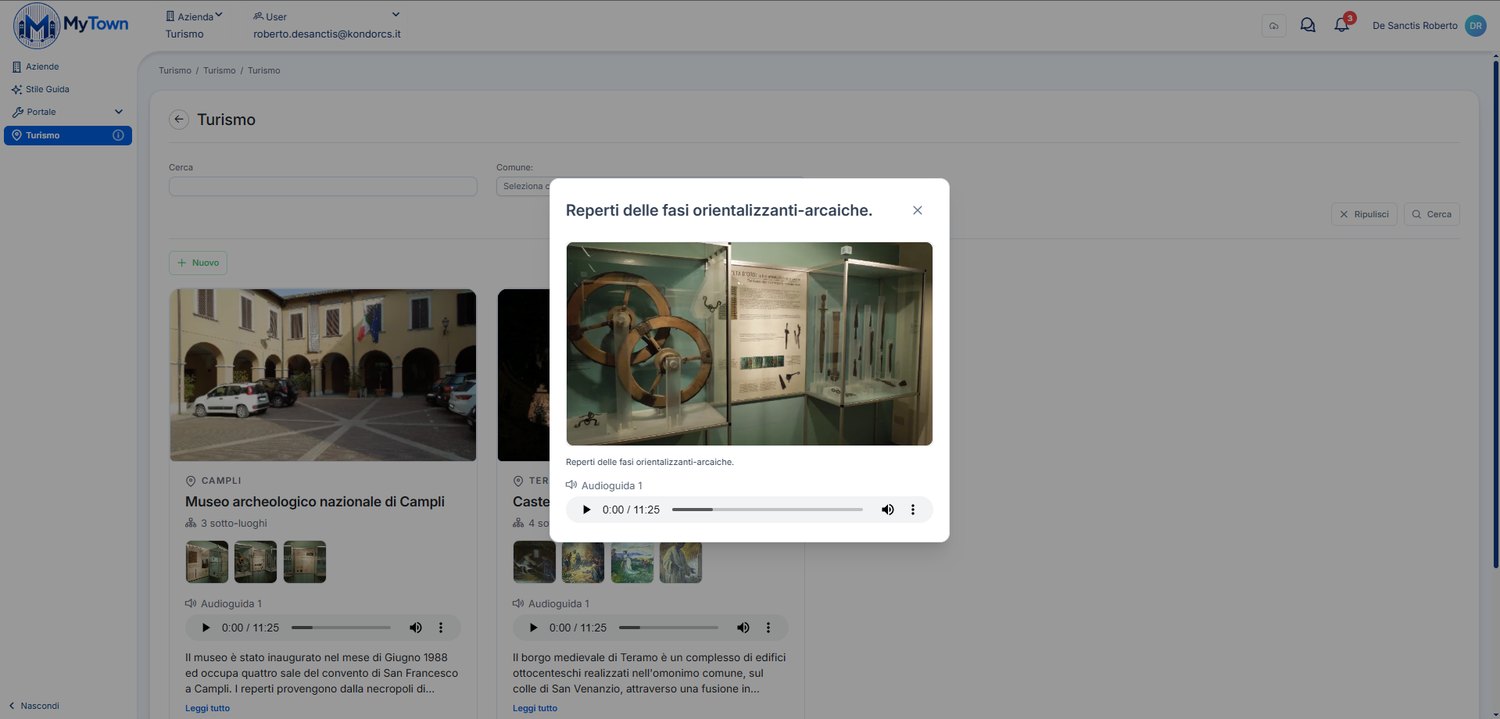Mute the dialog audio player
The image size is (1500, 719).
point(887,510)
